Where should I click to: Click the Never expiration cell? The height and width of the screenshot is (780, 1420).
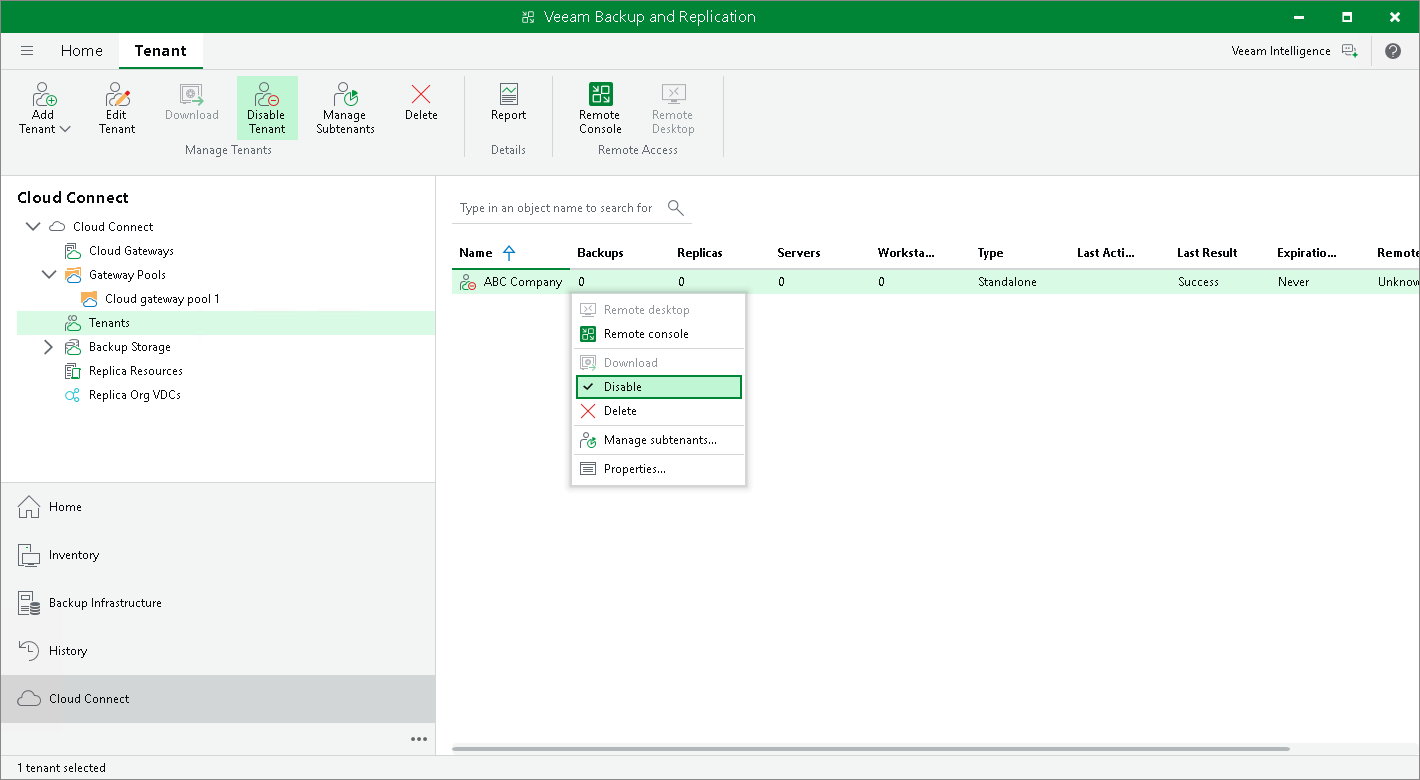point(1293,282)
